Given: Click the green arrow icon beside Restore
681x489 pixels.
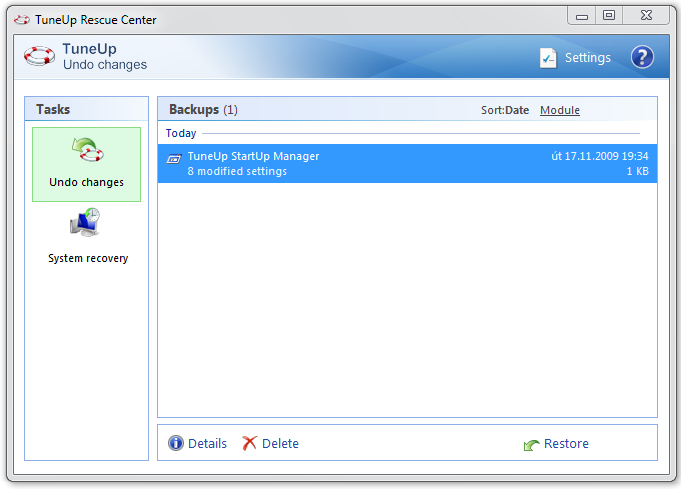Looking at the screenshot, I should pos(532,445).
